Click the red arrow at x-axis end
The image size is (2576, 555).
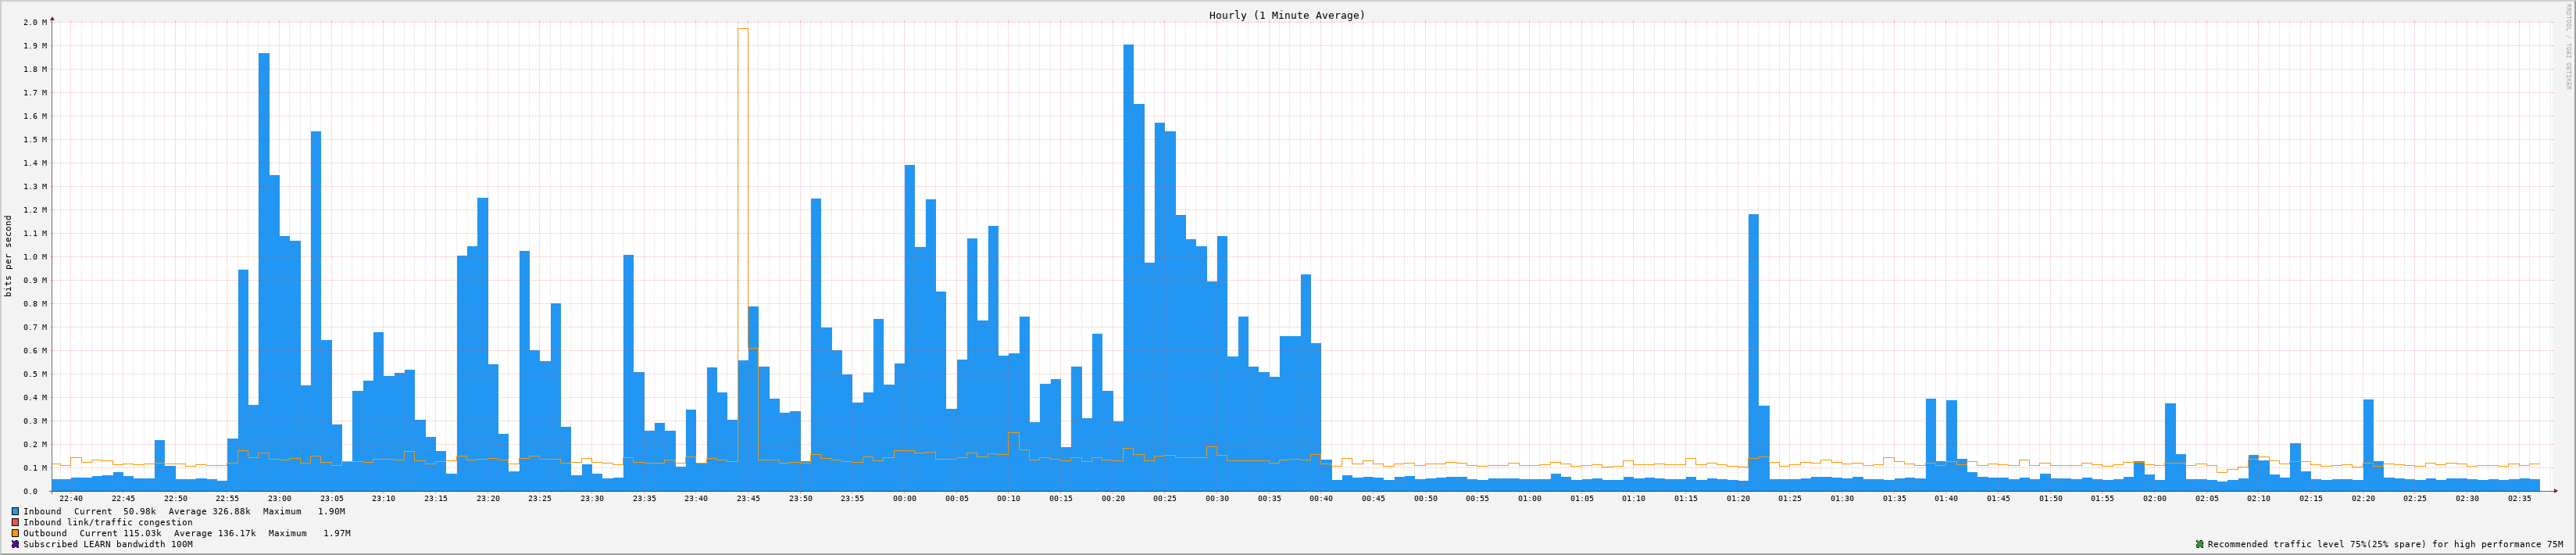point(2553,491)
